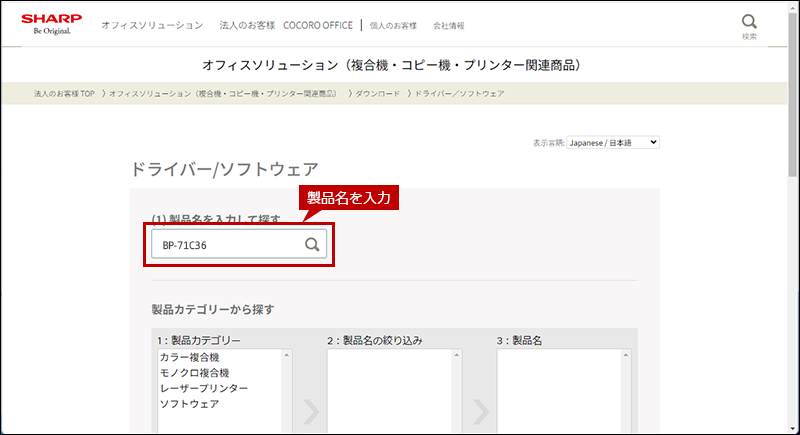Viewport: 800px width, 435px height.
Task: Open the オフィスソリューション menu item
Action: [x=152, y=25]
